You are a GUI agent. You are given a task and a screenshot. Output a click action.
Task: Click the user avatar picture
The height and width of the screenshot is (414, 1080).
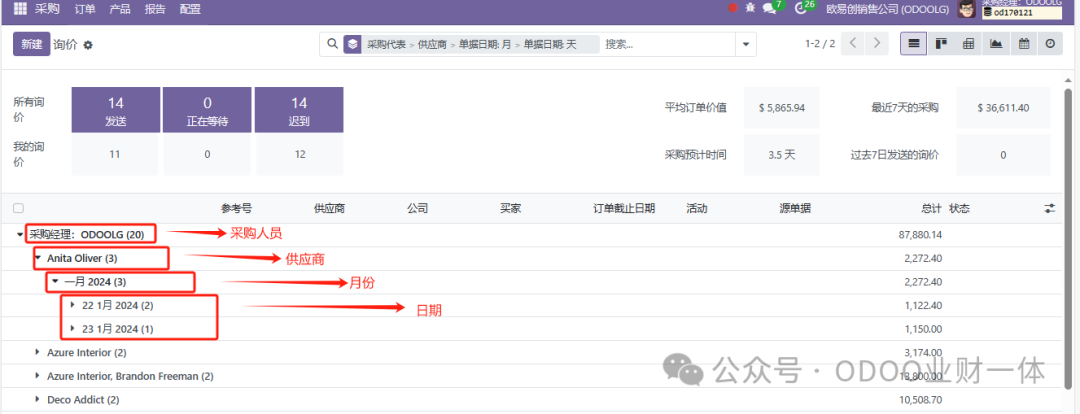coord(967,9)
